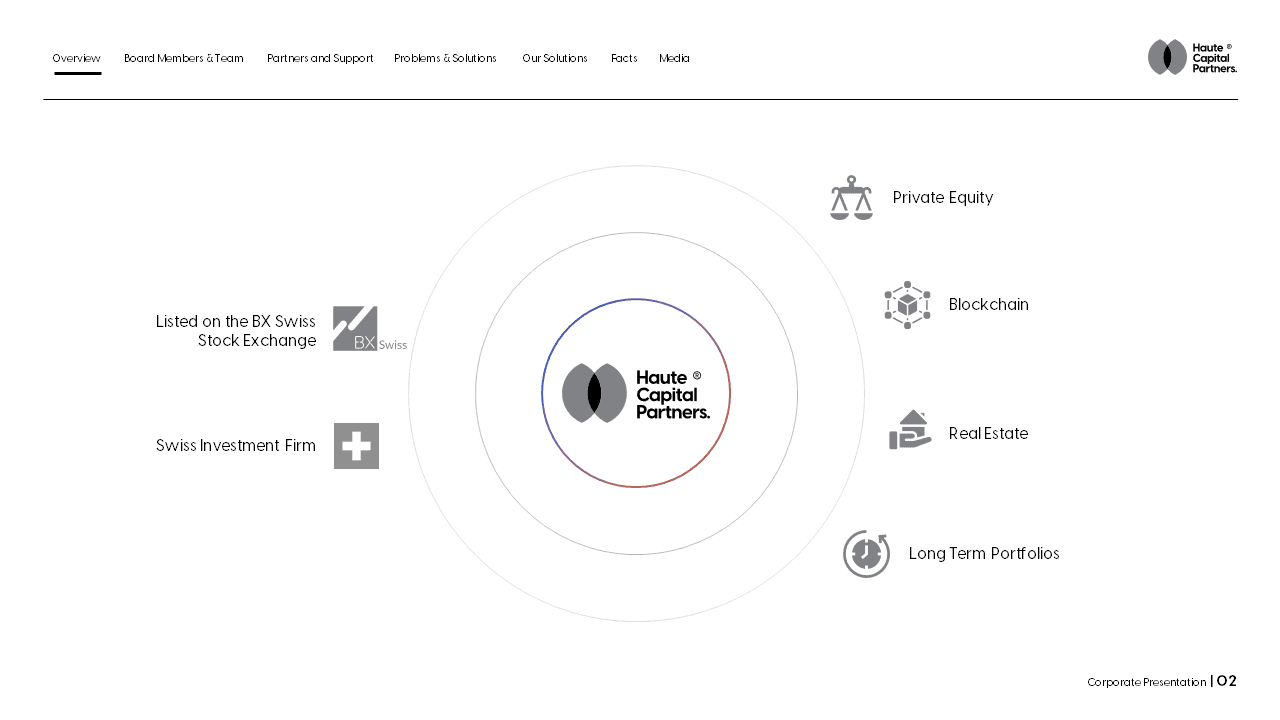The height and width of the screenshot is (720, 1280).
Task: Click the page number 02
Action: (1227, 681)
